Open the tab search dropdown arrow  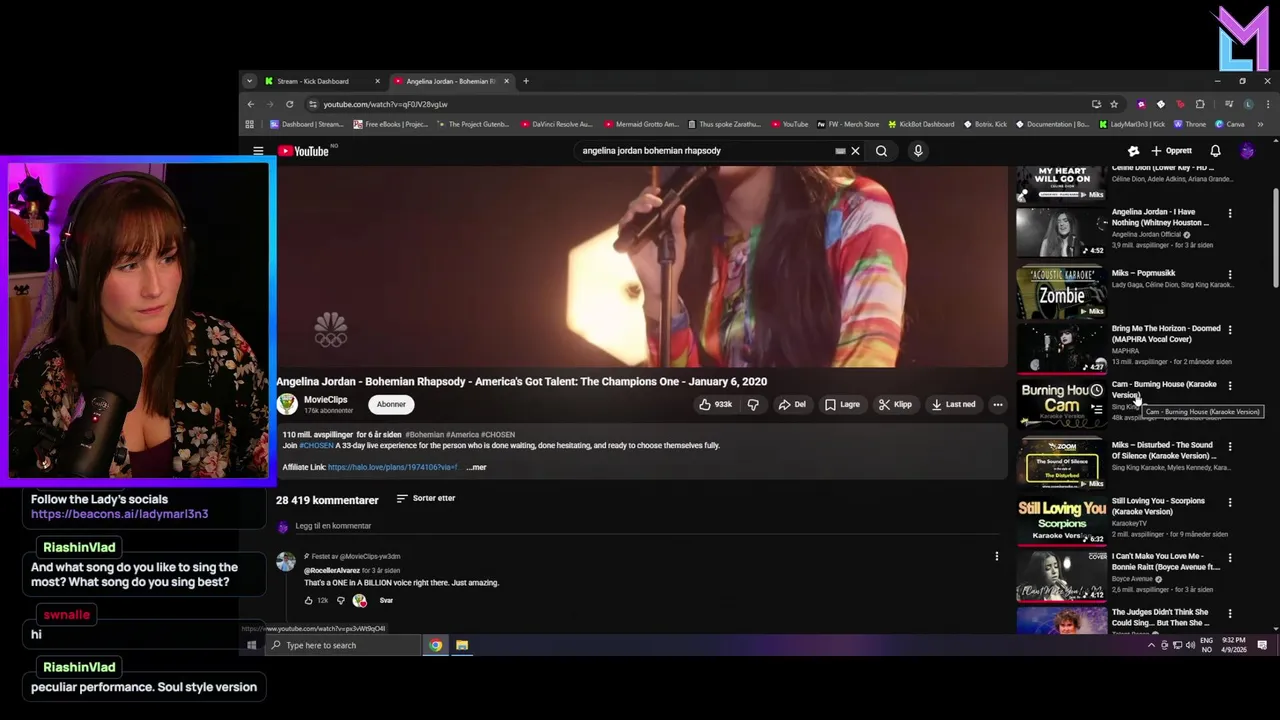[x=249, y=81]
